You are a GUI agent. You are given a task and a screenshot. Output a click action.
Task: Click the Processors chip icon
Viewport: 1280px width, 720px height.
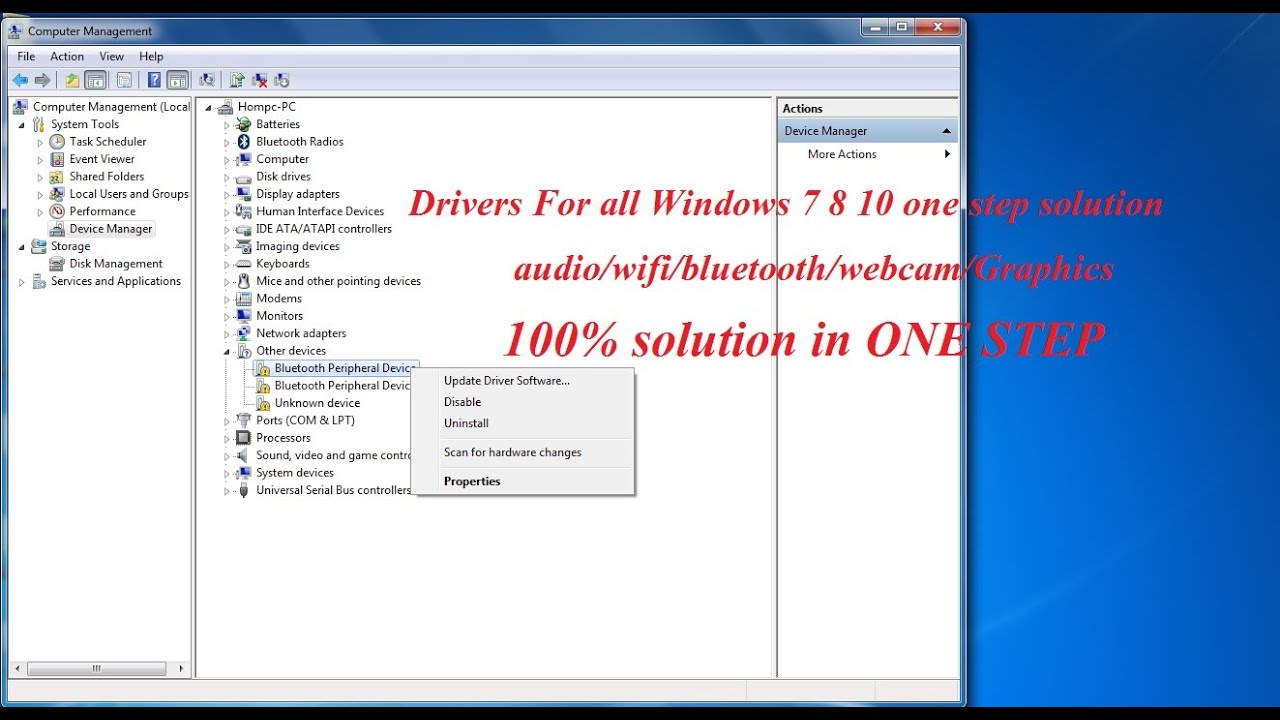pyautogui.click(x=243, y=438)
